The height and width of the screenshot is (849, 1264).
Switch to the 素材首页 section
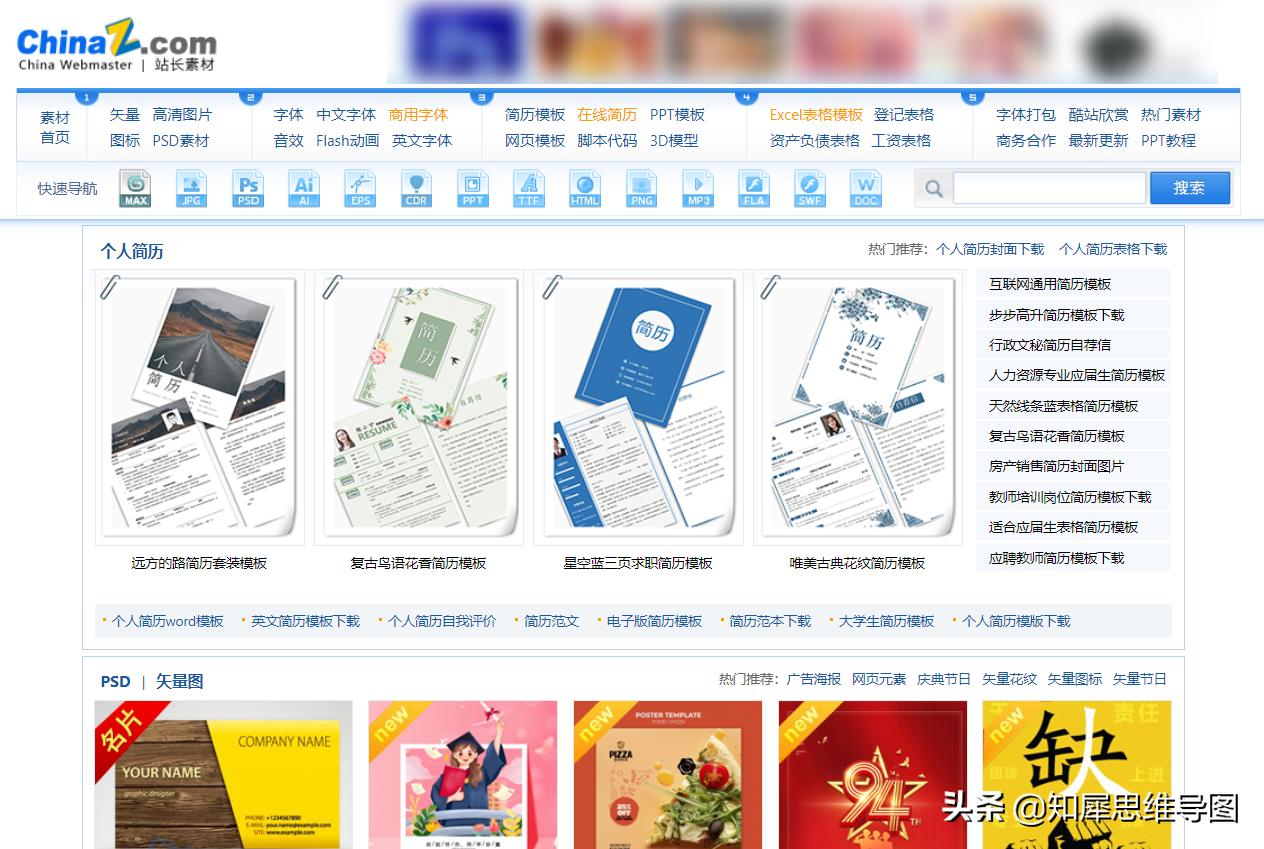(54, 127)
